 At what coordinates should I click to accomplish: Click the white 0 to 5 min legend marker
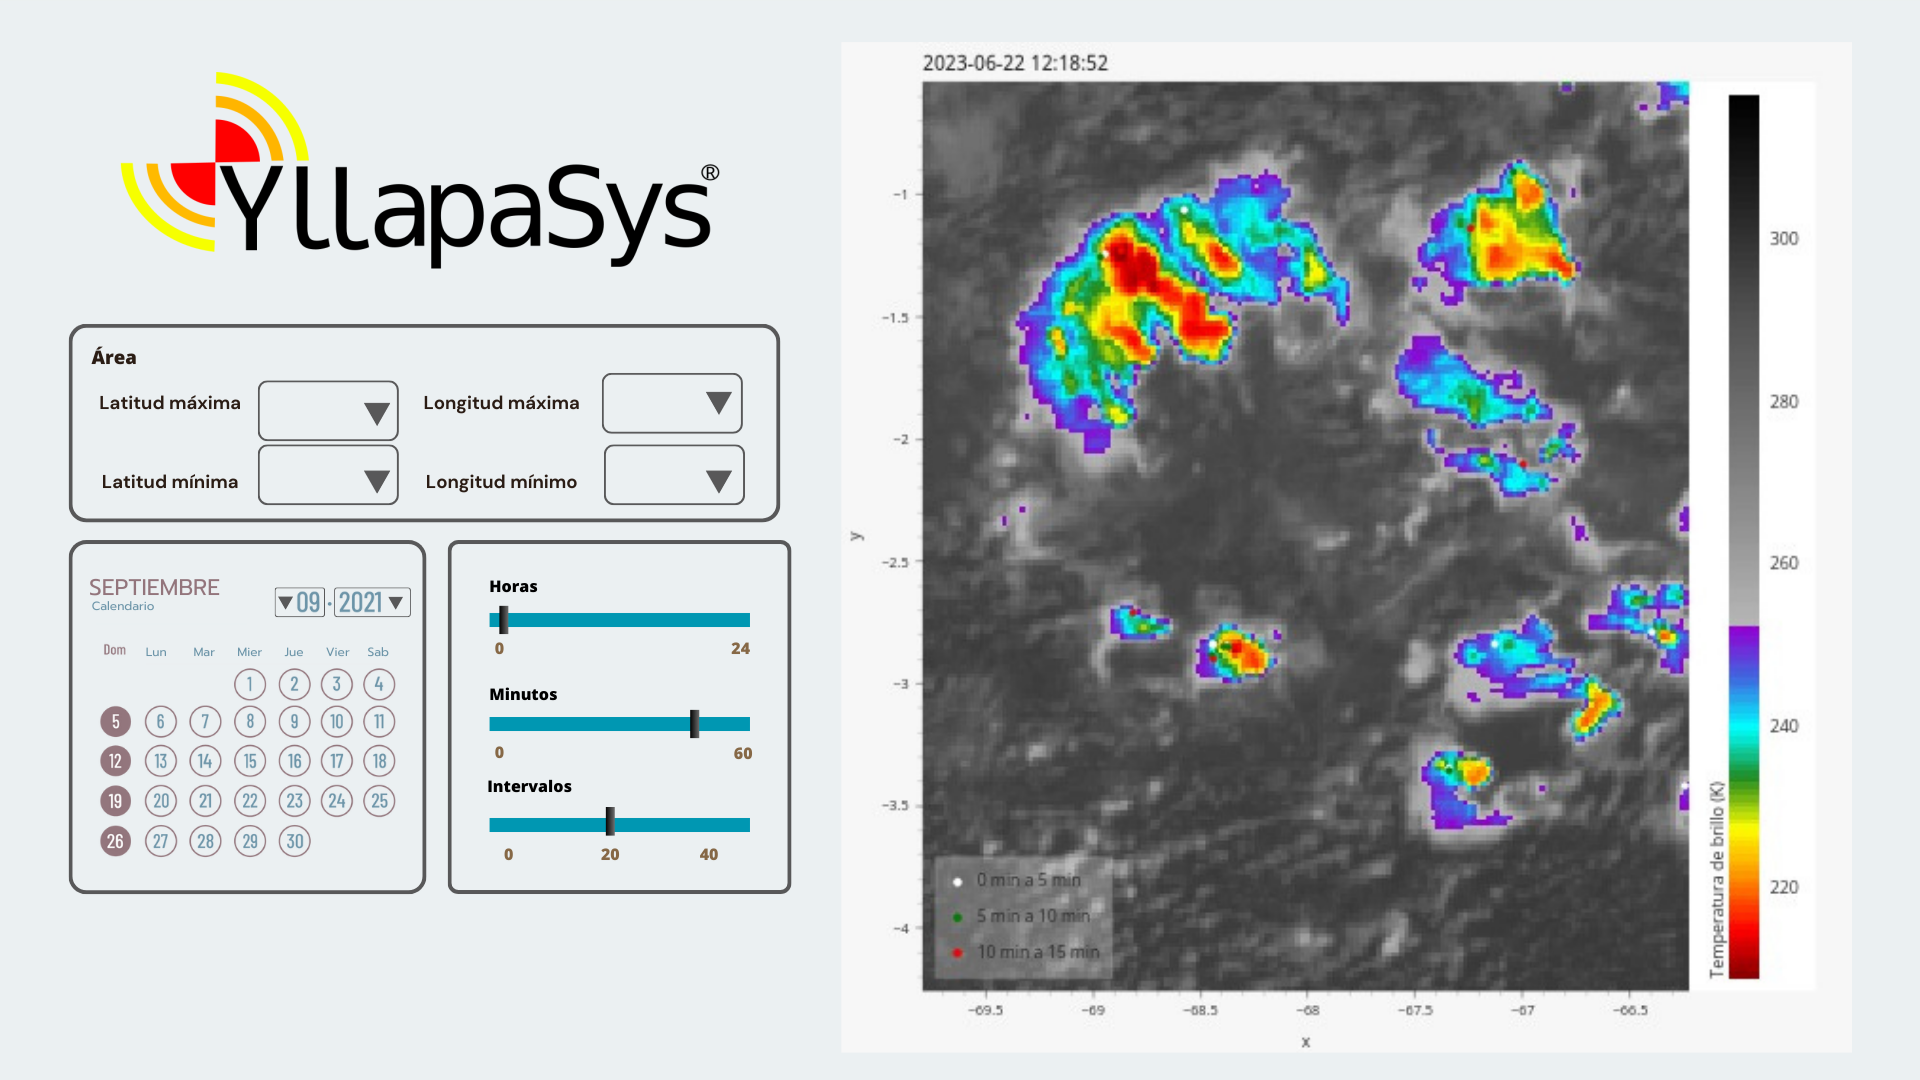click(957, 881)
